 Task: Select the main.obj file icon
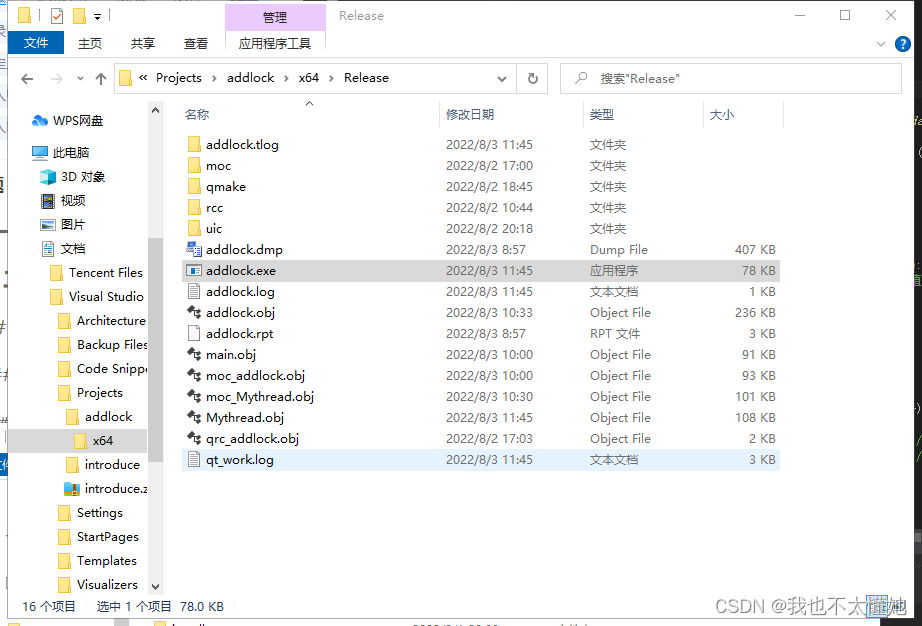click(x=194, y=354)
